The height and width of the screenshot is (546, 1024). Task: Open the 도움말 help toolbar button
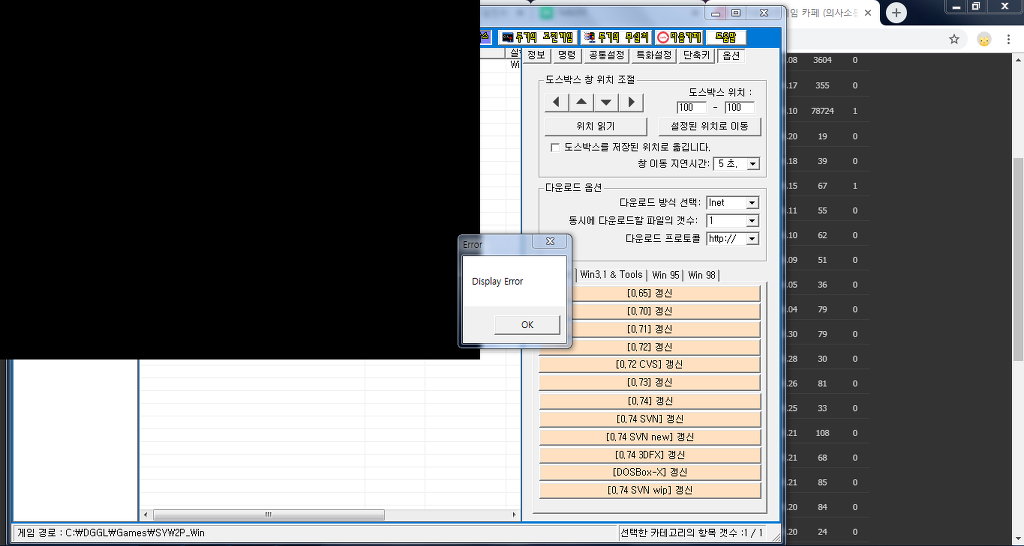click(x=726, y=37)
